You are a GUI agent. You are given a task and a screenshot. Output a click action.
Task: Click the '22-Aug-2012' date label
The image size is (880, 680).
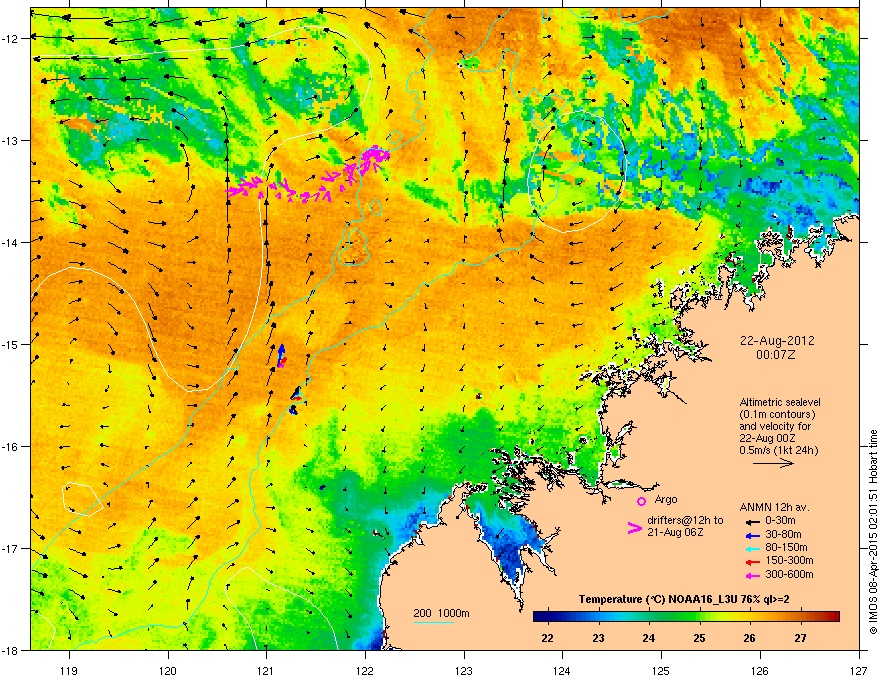pos(777,341)
